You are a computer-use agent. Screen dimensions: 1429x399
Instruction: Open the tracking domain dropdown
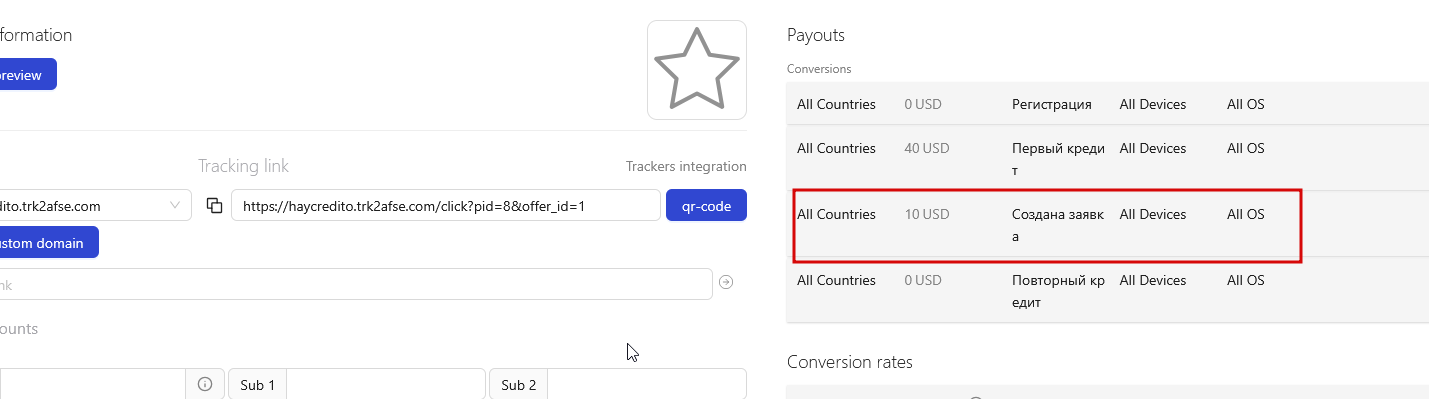tap(96, 205)
